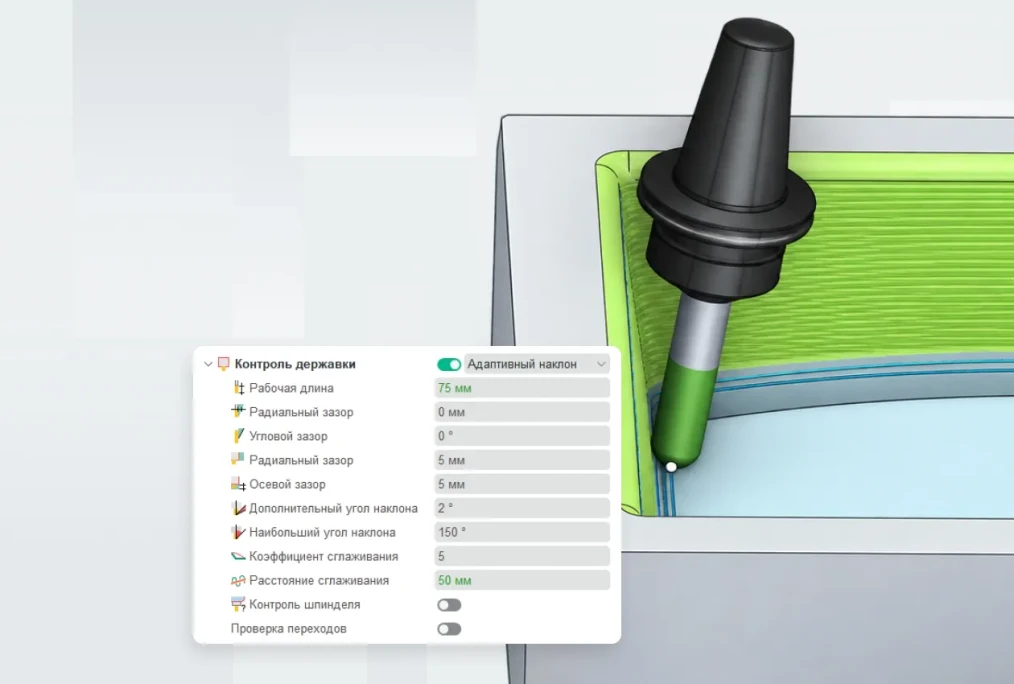Click the Расстояние сглаживания icon
The image size is (1014, 684).
point(238,580)
